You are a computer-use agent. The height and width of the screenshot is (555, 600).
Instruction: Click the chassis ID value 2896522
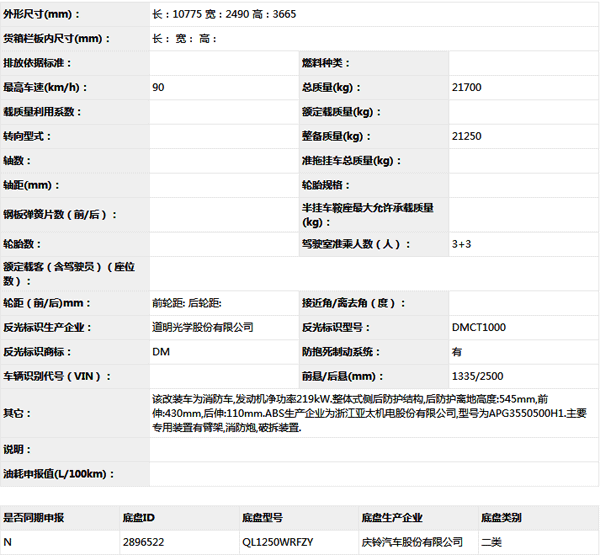143,542
